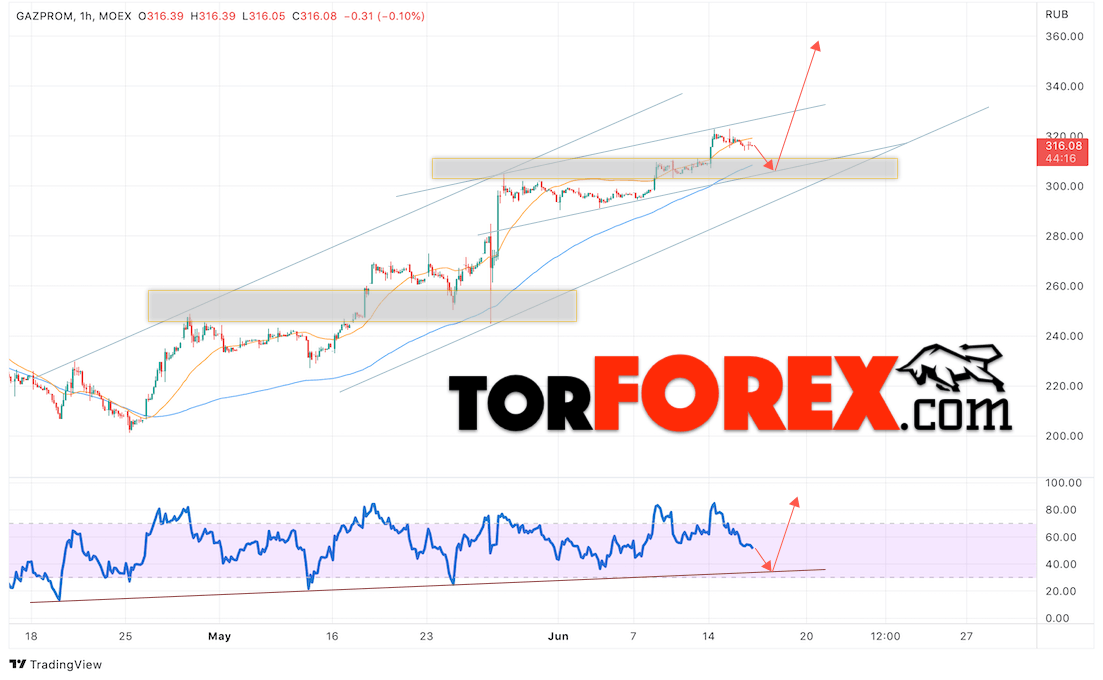Click the date label 18 on the time axis
1103x680 pixels.
point(31,636)
